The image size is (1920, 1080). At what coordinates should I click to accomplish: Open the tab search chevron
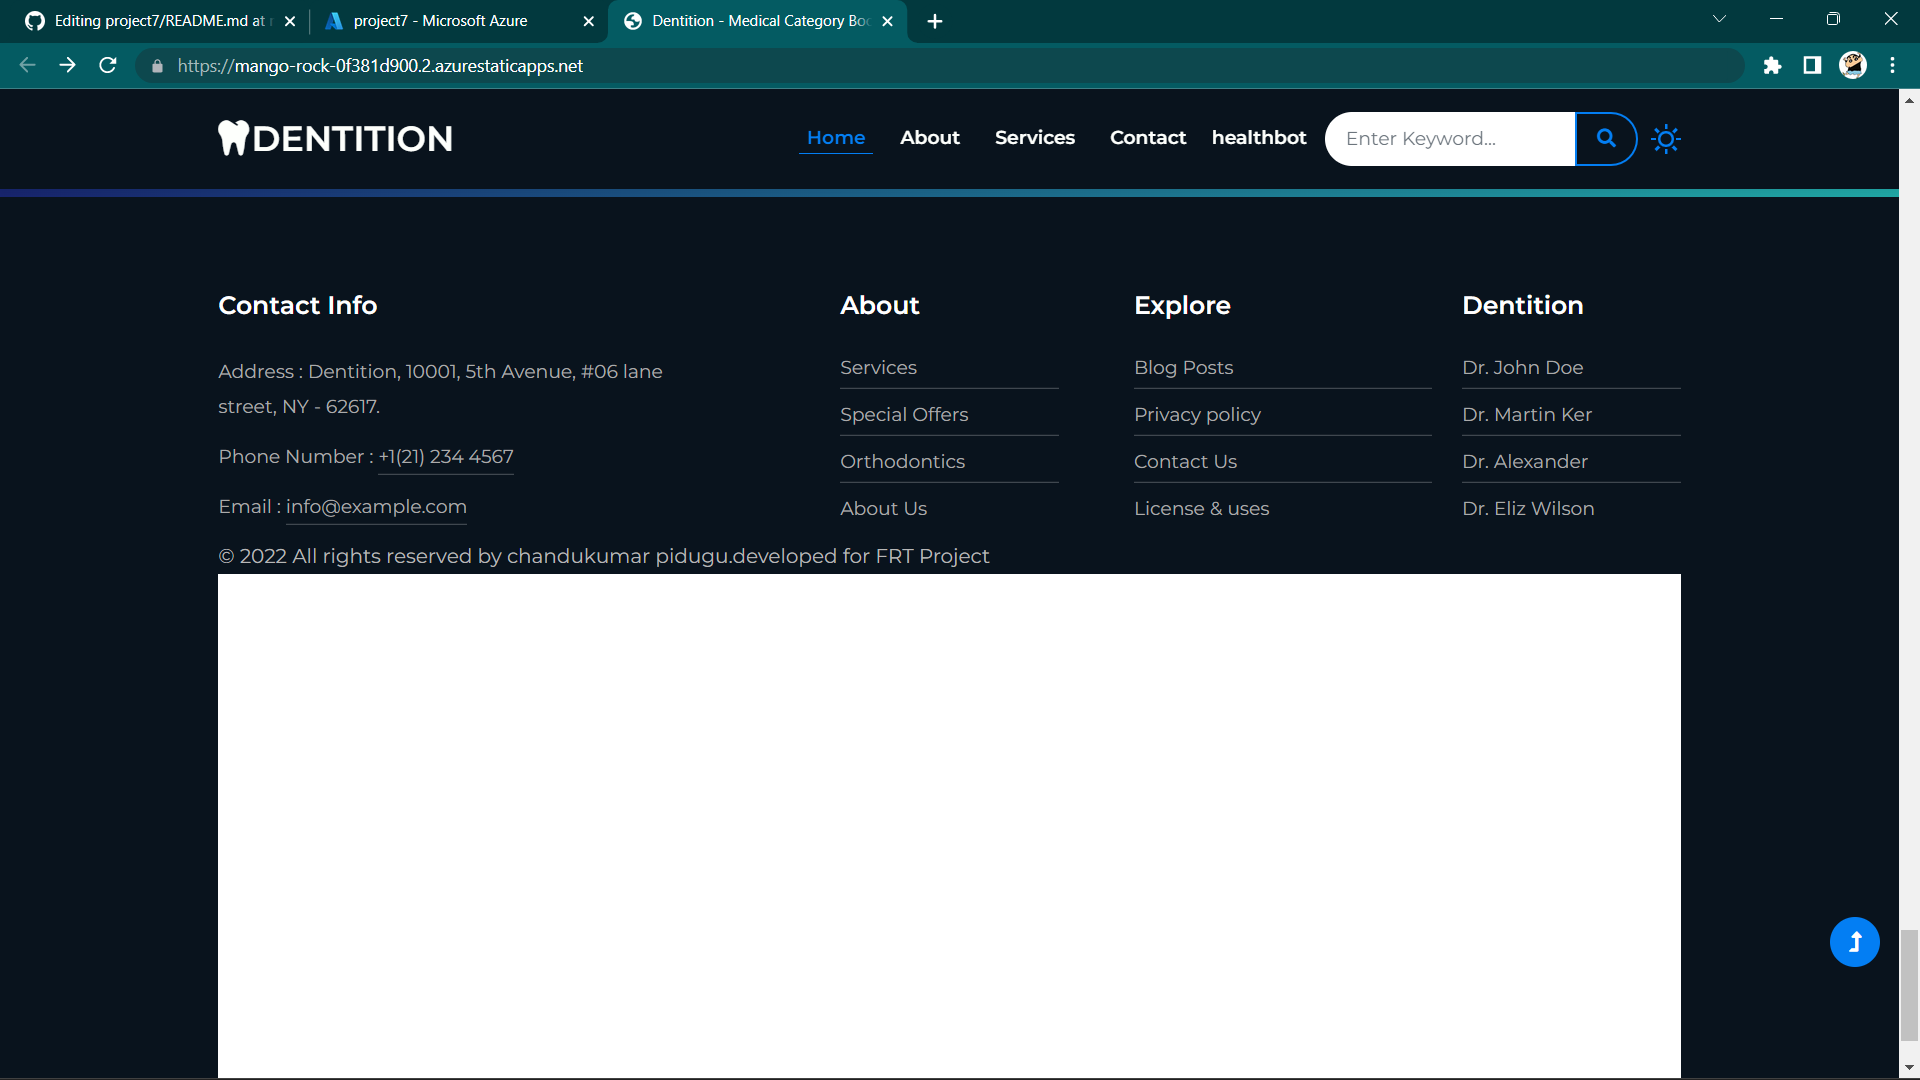[x=1720, y=18]
